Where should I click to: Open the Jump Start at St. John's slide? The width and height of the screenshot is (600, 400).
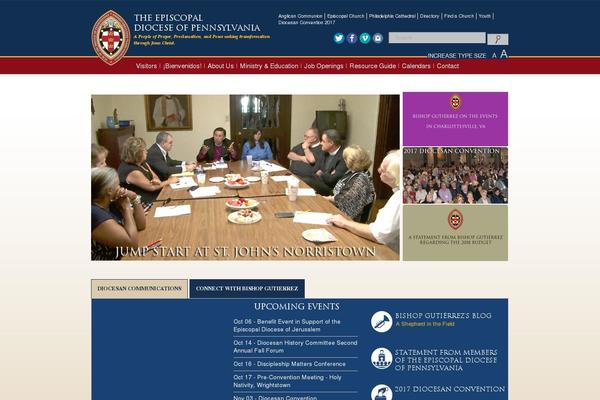coord(245,178)
